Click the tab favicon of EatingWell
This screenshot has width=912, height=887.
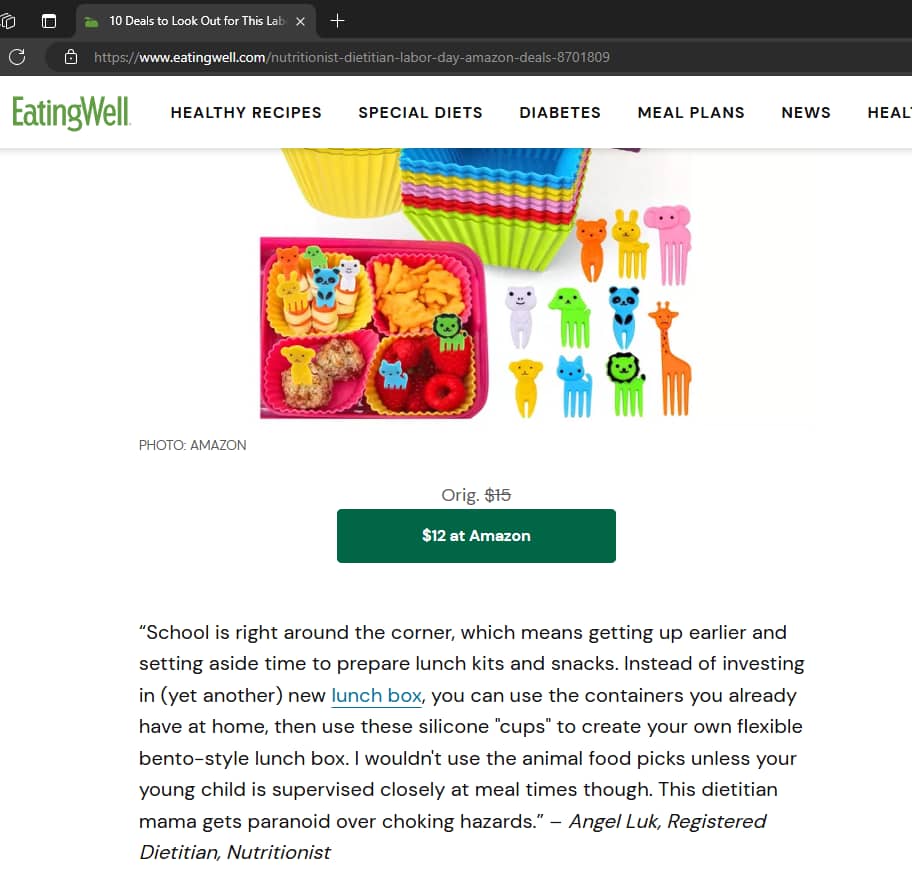click(x=91, y=22)
